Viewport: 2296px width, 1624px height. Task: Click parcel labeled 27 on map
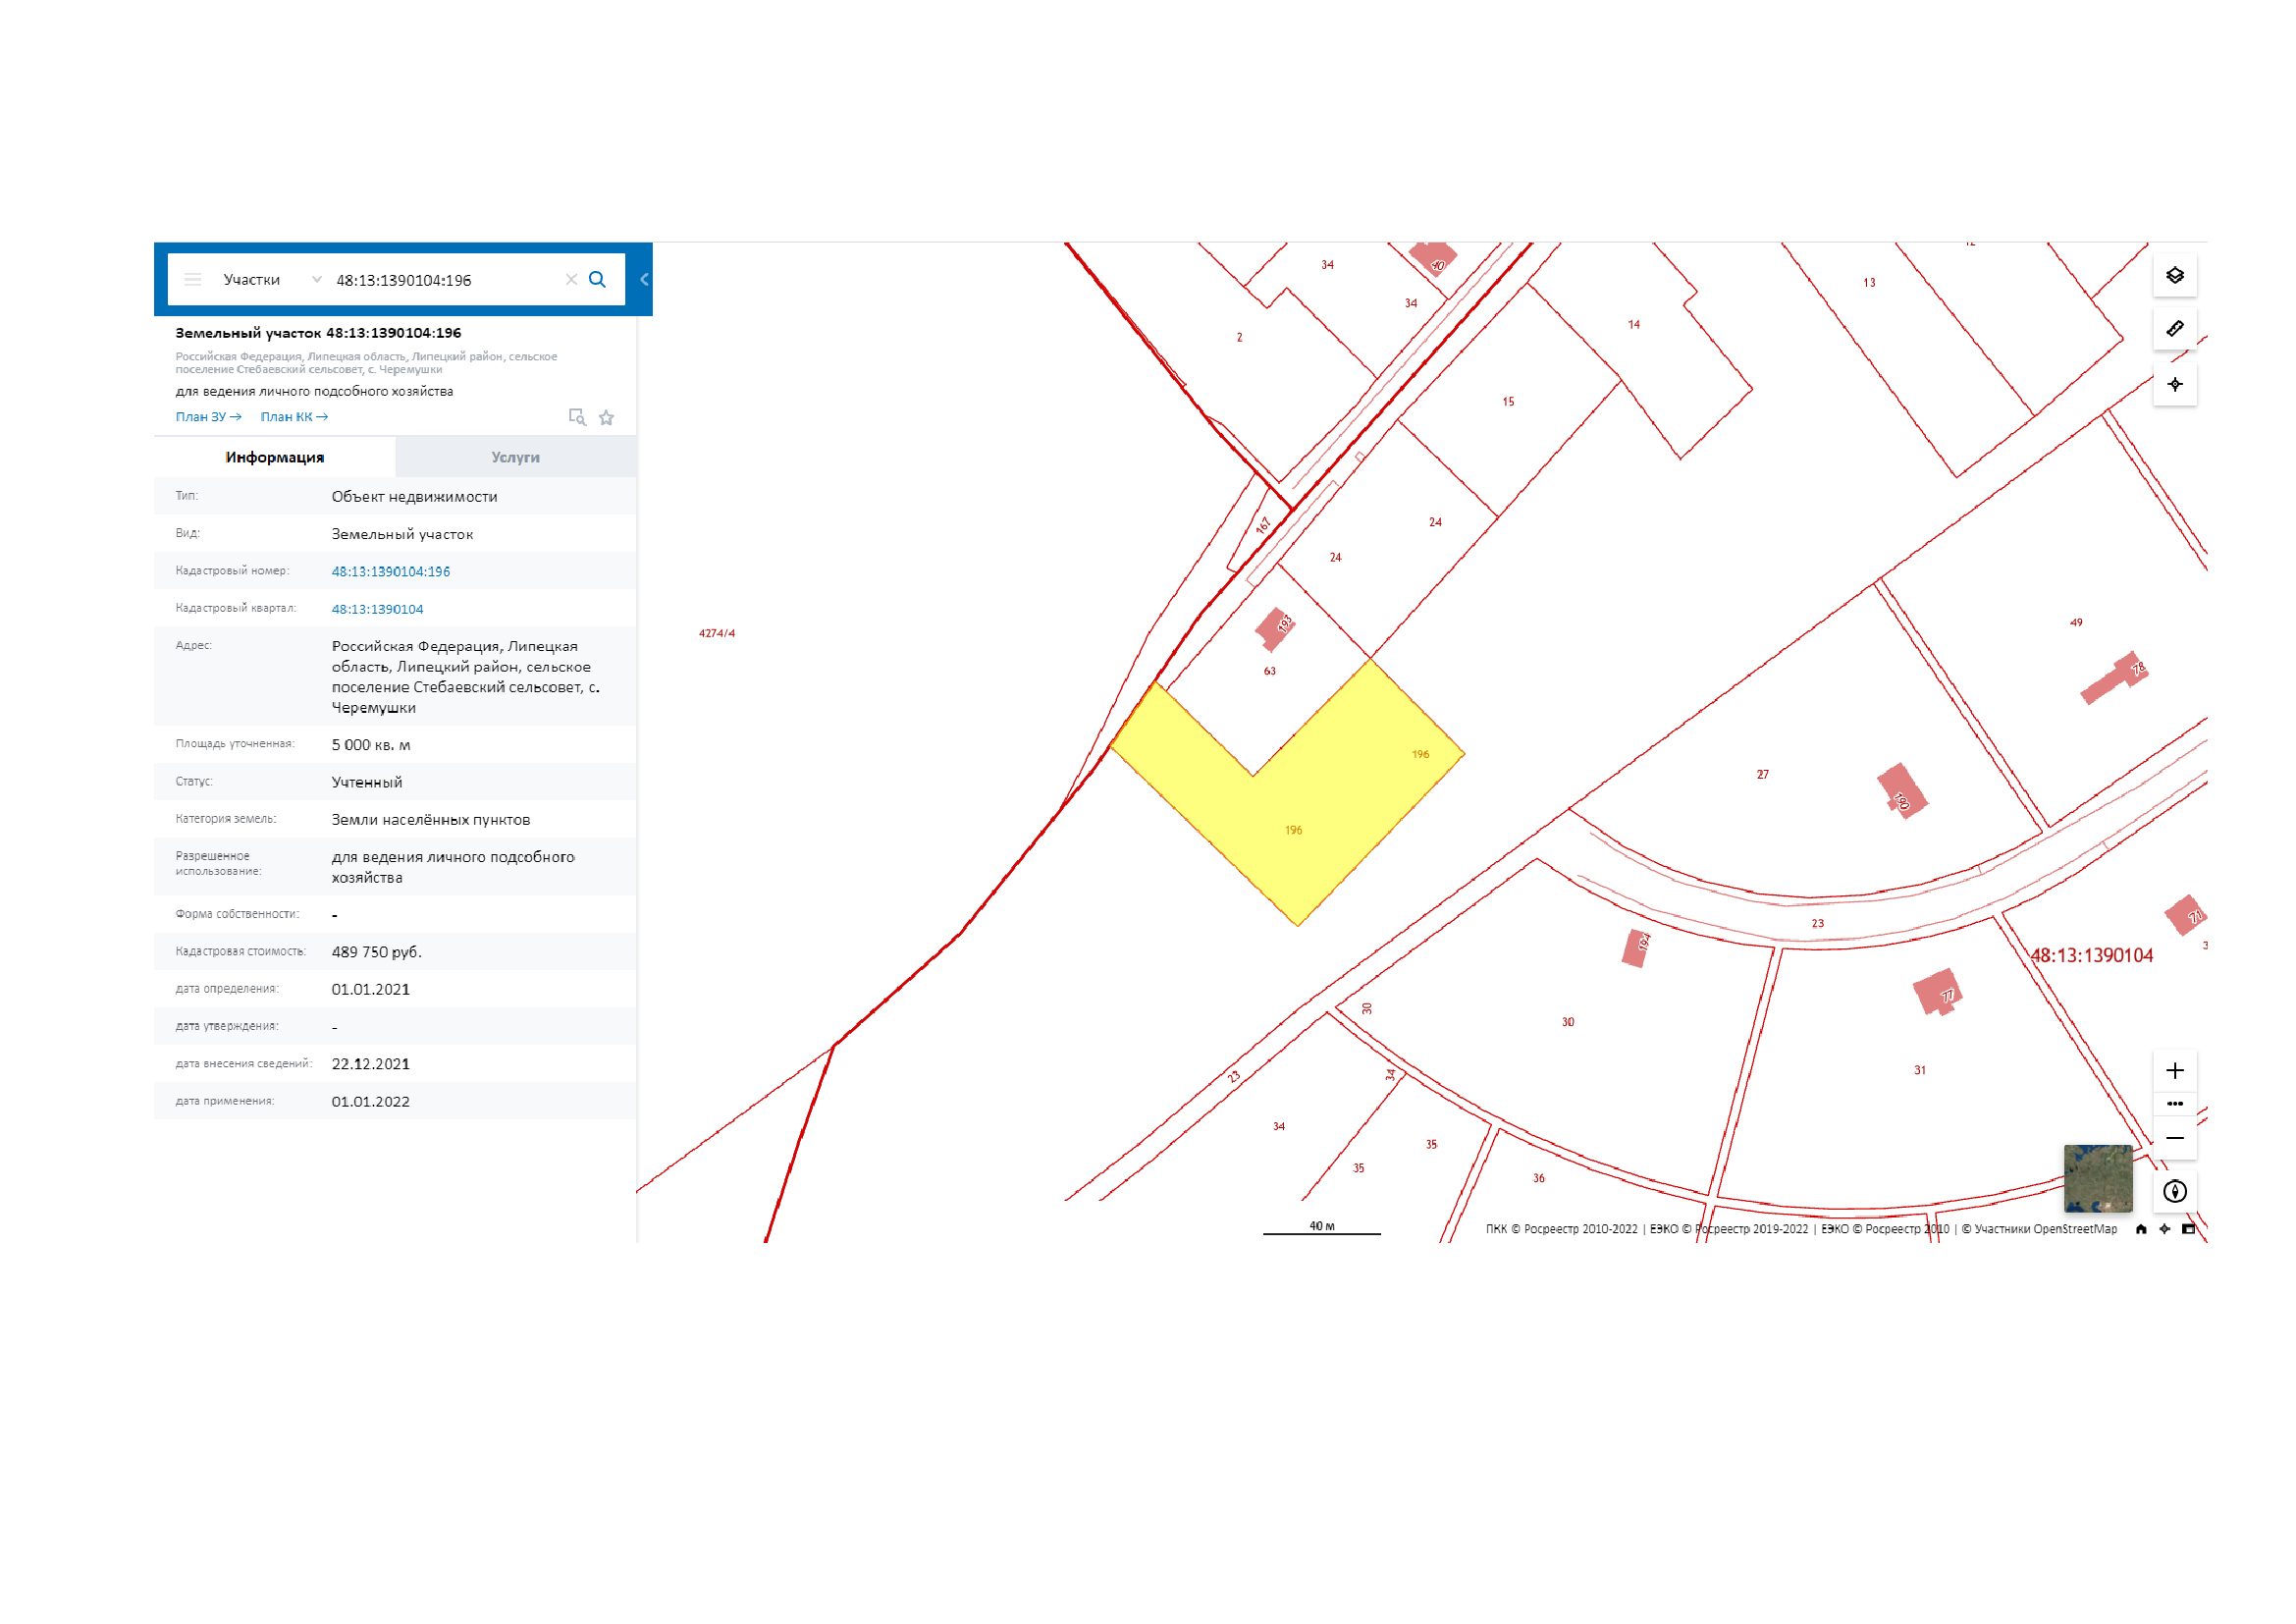point(1763,775)
